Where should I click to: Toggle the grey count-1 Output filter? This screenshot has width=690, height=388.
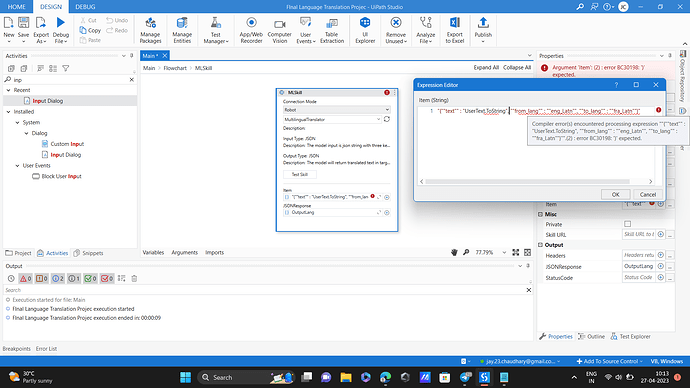click(x=74, y=278)
